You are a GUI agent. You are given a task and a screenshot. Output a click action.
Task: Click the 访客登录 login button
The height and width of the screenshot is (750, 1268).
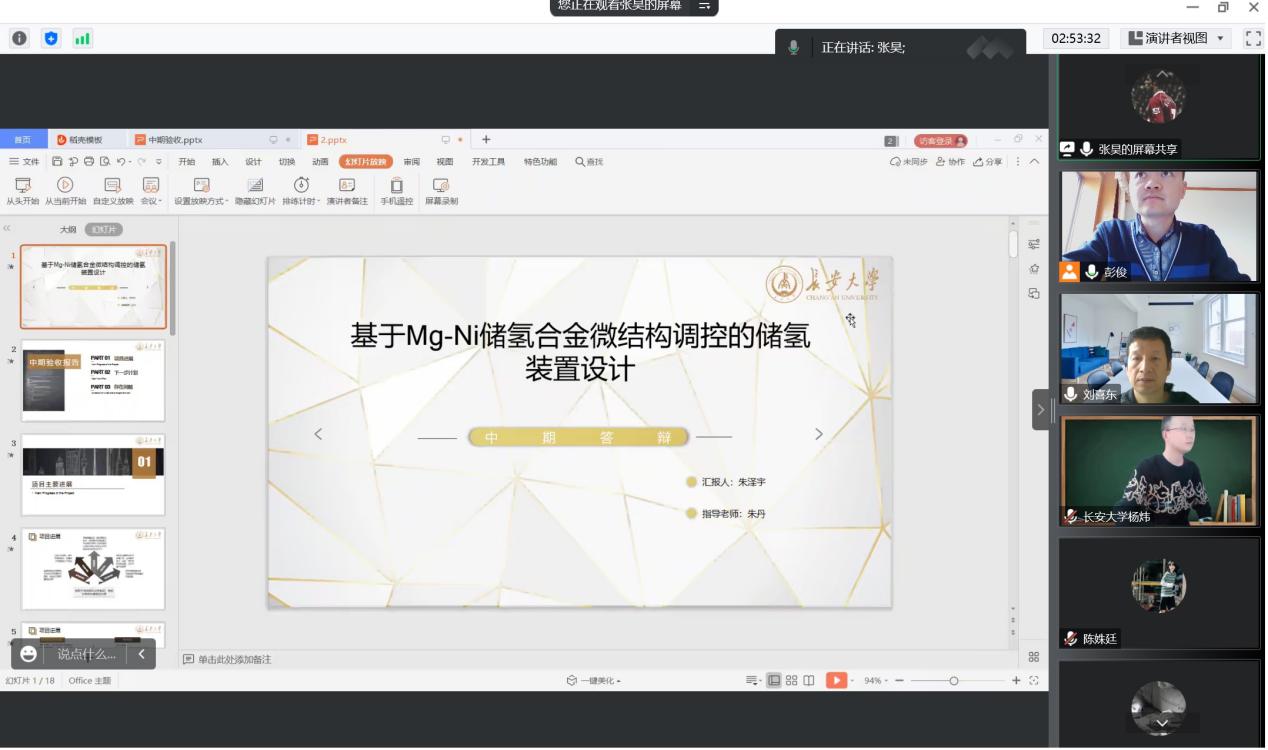(940, 141)
